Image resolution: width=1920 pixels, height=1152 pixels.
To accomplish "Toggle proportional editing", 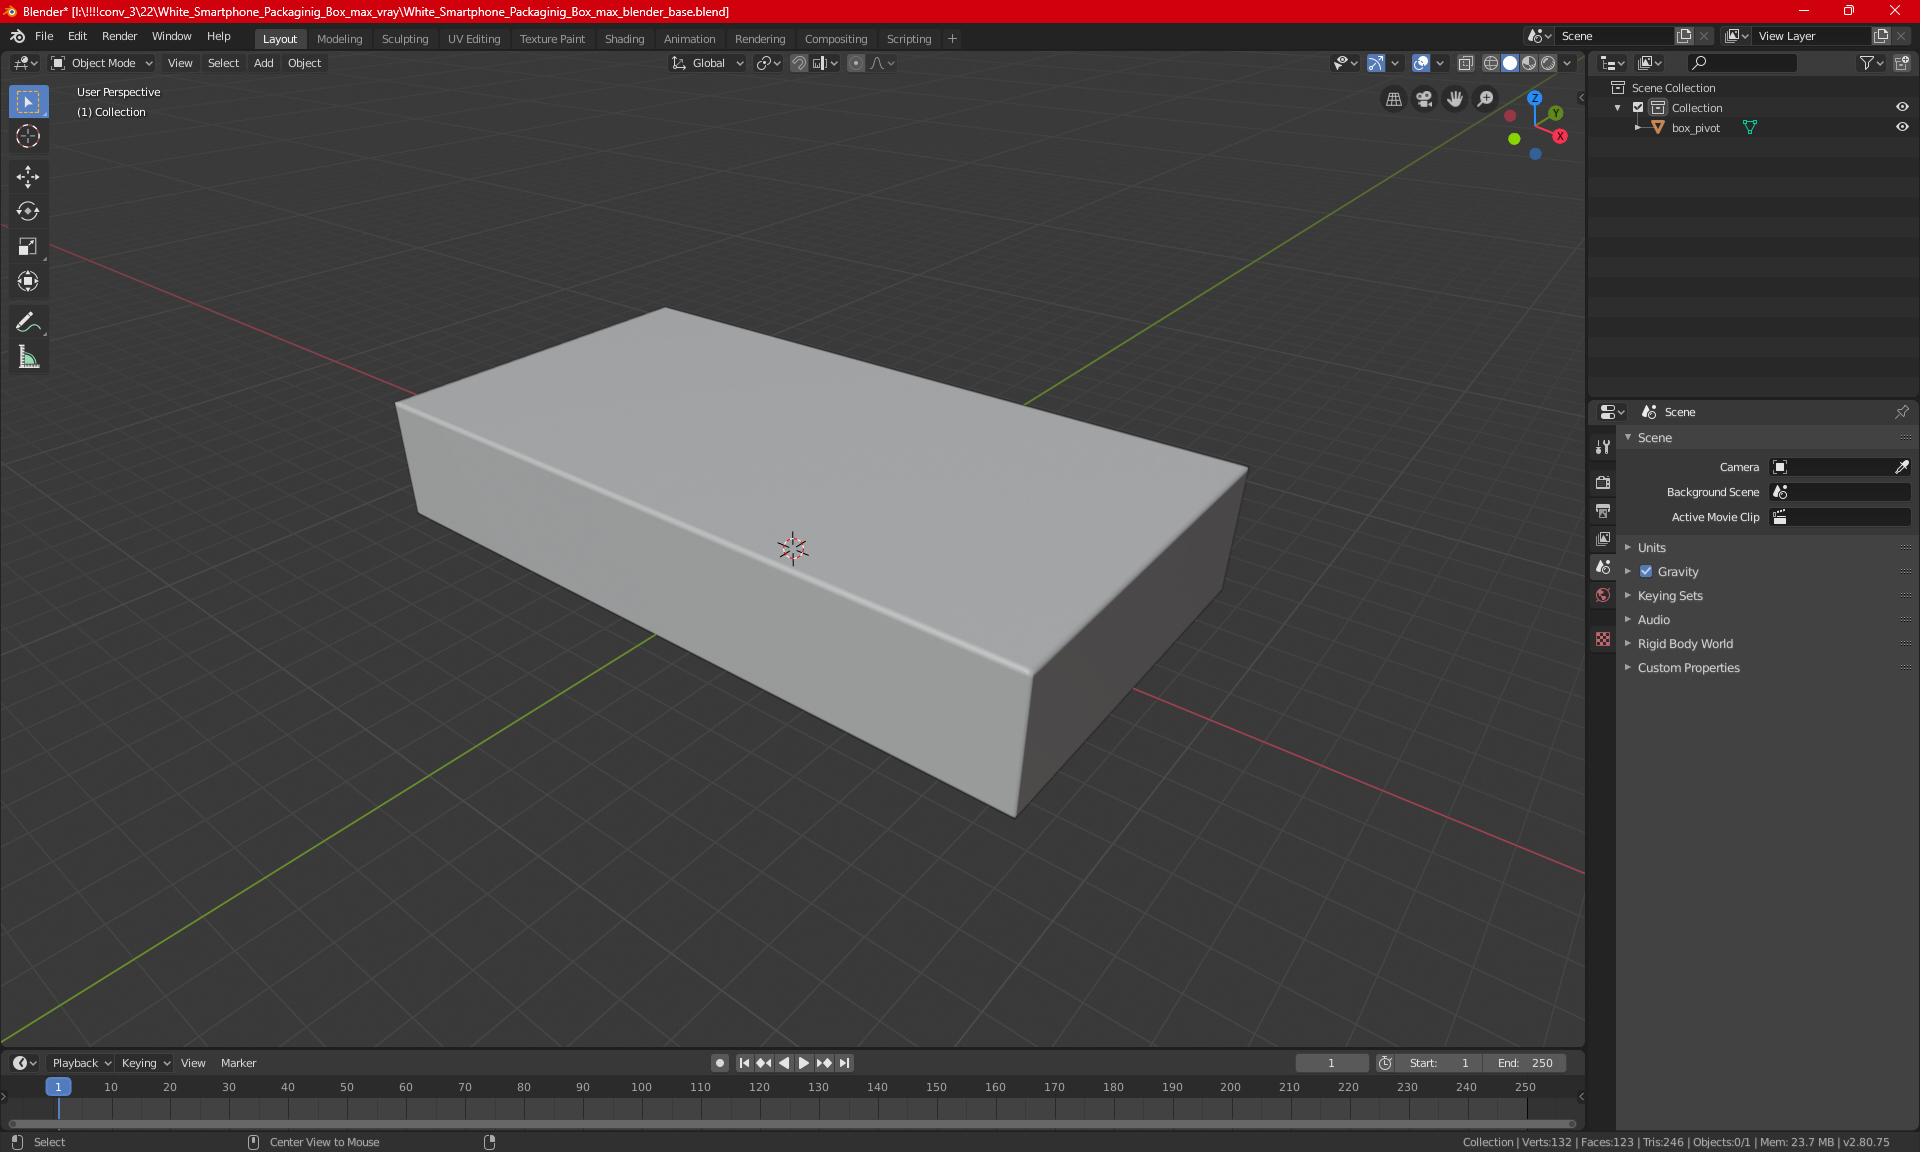I will 856,63.
